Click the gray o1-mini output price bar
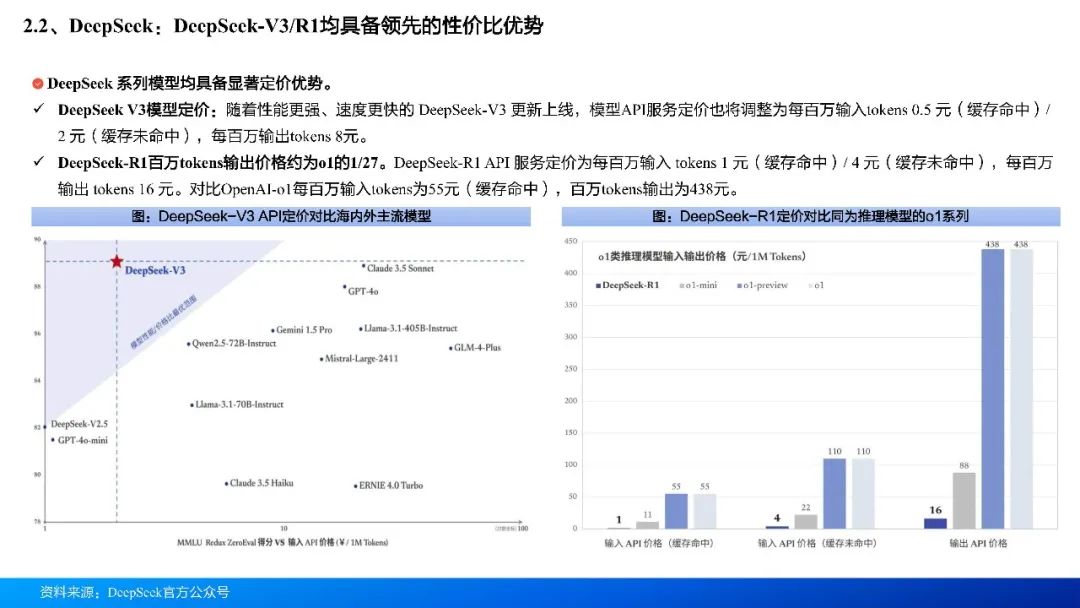 (964, 501)
